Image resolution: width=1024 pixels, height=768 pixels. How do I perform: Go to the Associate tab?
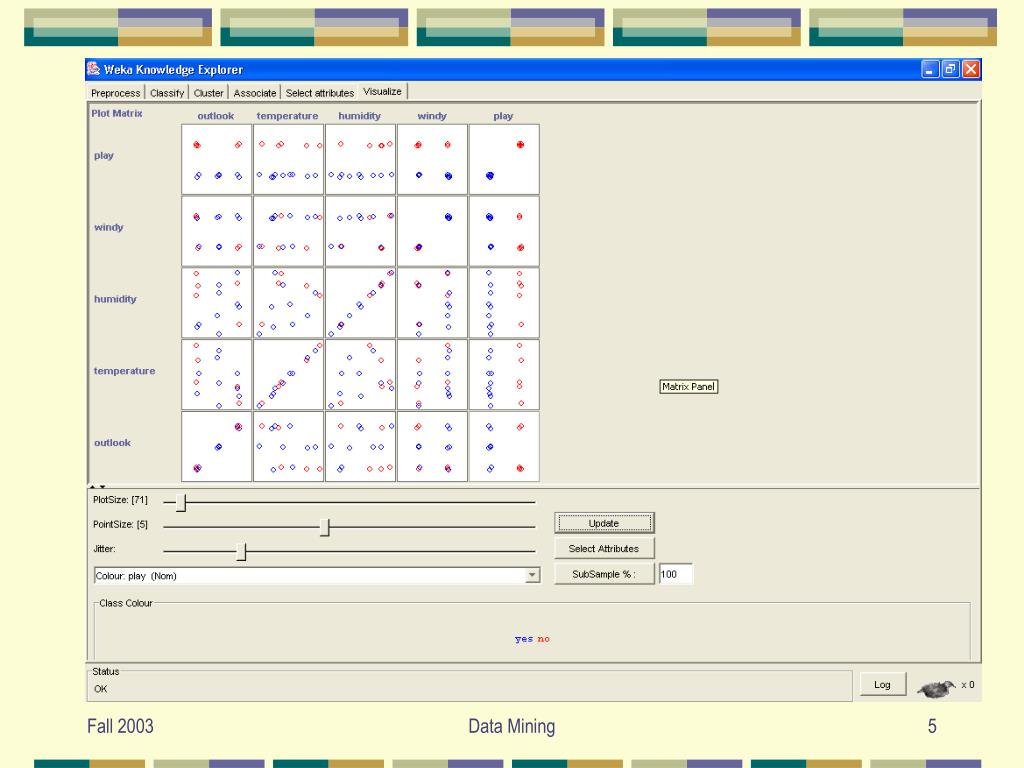255,93
